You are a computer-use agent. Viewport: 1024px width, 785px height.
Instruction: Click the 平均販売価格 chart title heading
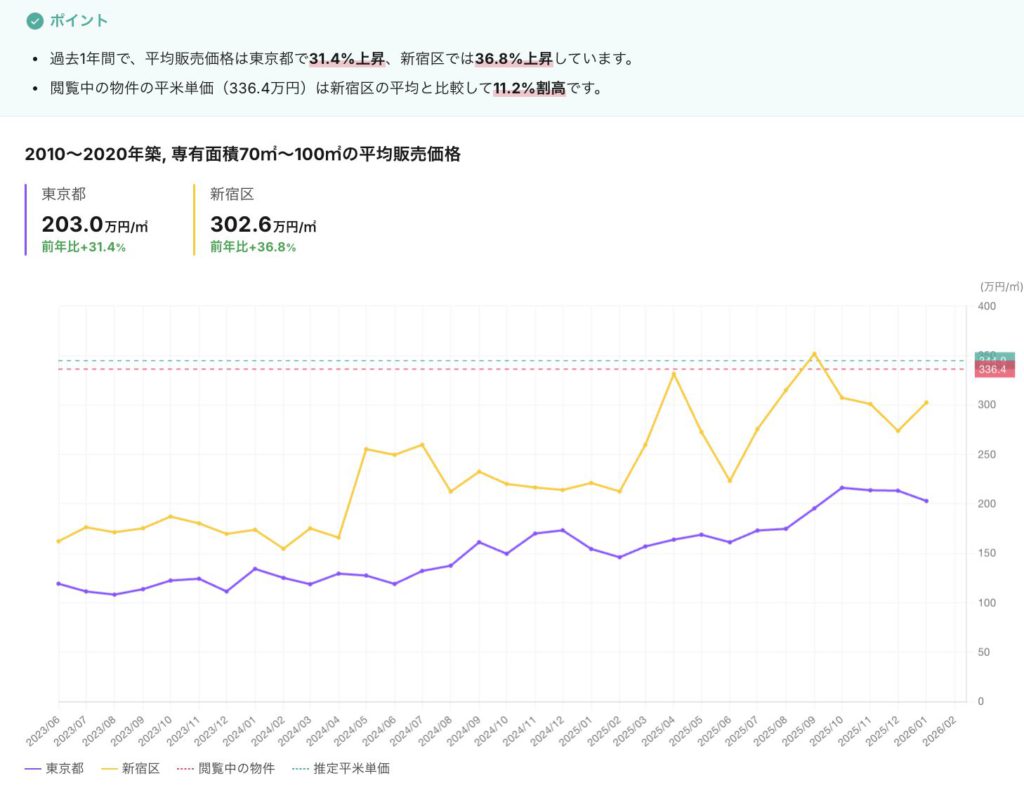242,154
